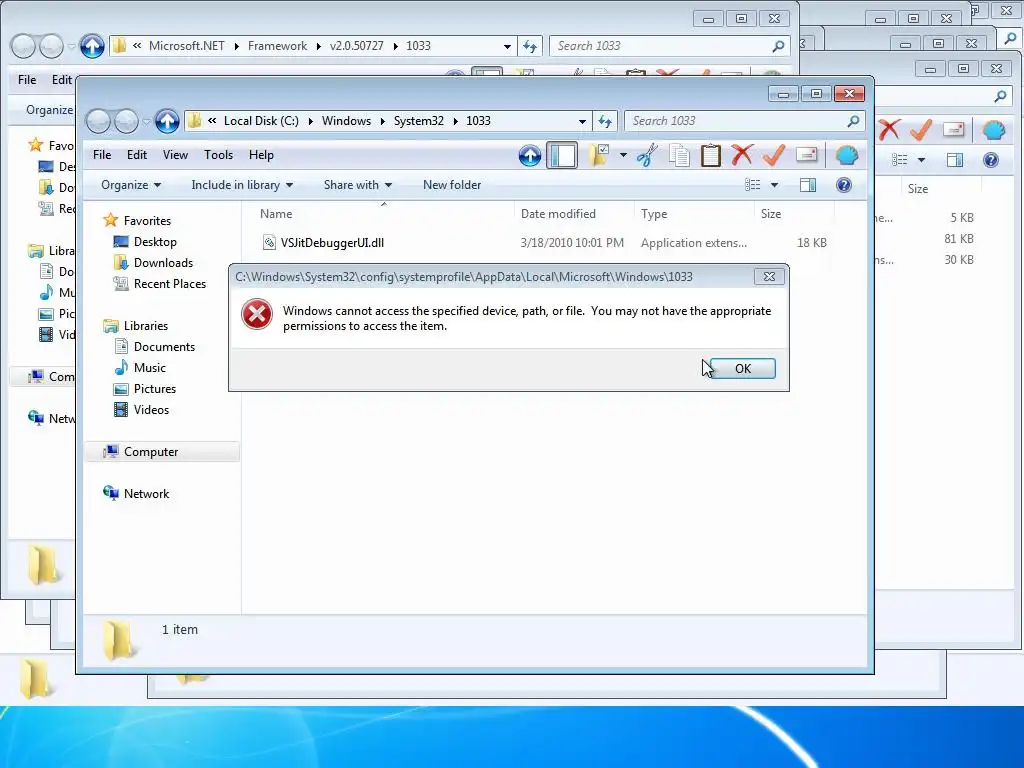Click into the Search 1033 box of front window
Screen dimensions: 1024x768
737,121
